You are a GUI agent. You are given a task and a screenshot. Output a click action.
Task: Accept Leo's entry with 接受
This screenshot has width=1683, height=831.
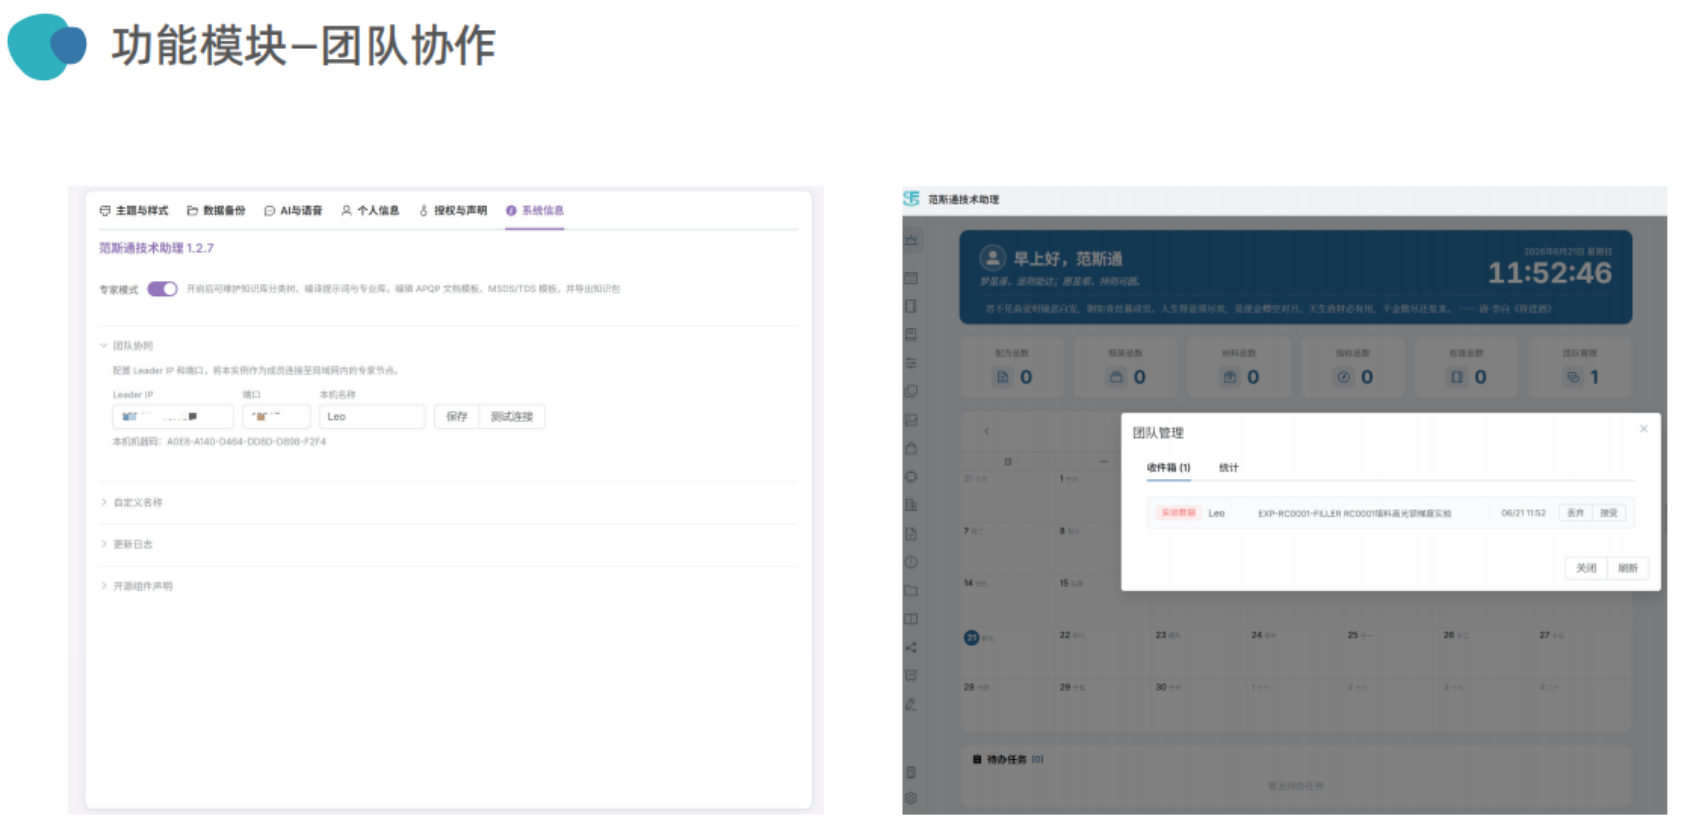click(x=1609, y=513)
